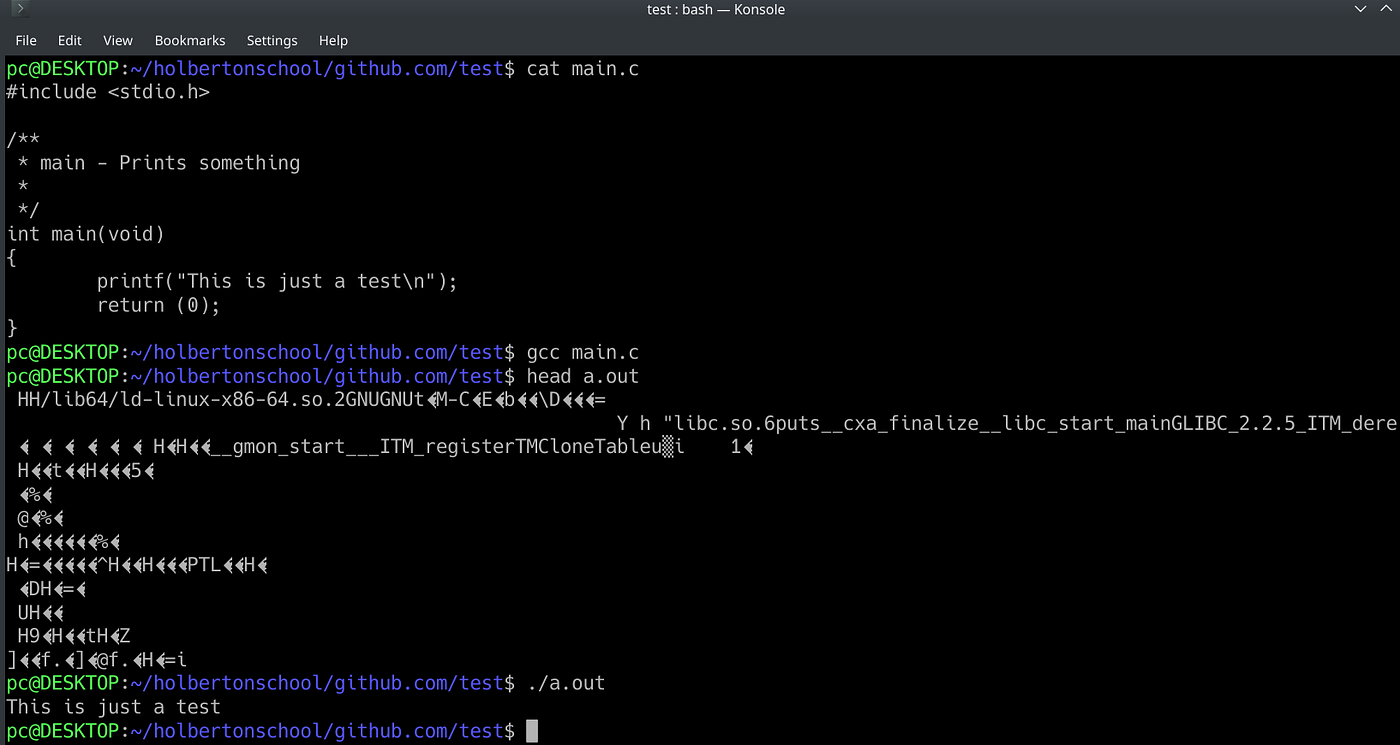This screenshot has height=745, width=1400.
Task: Open the Edit menu
Action: [69, 40]
